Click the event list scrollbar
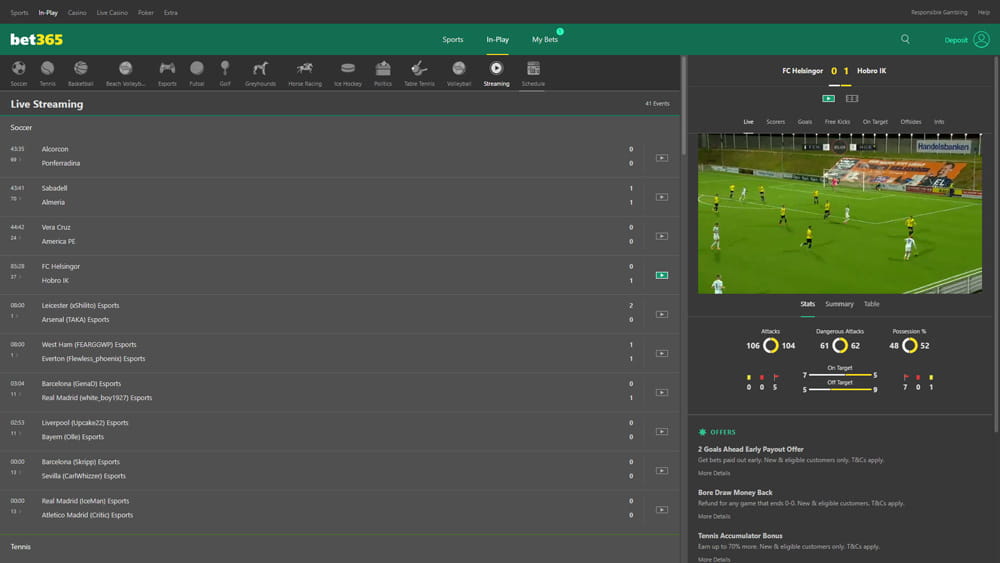The image size is (1000, 563). click(683, 105)
